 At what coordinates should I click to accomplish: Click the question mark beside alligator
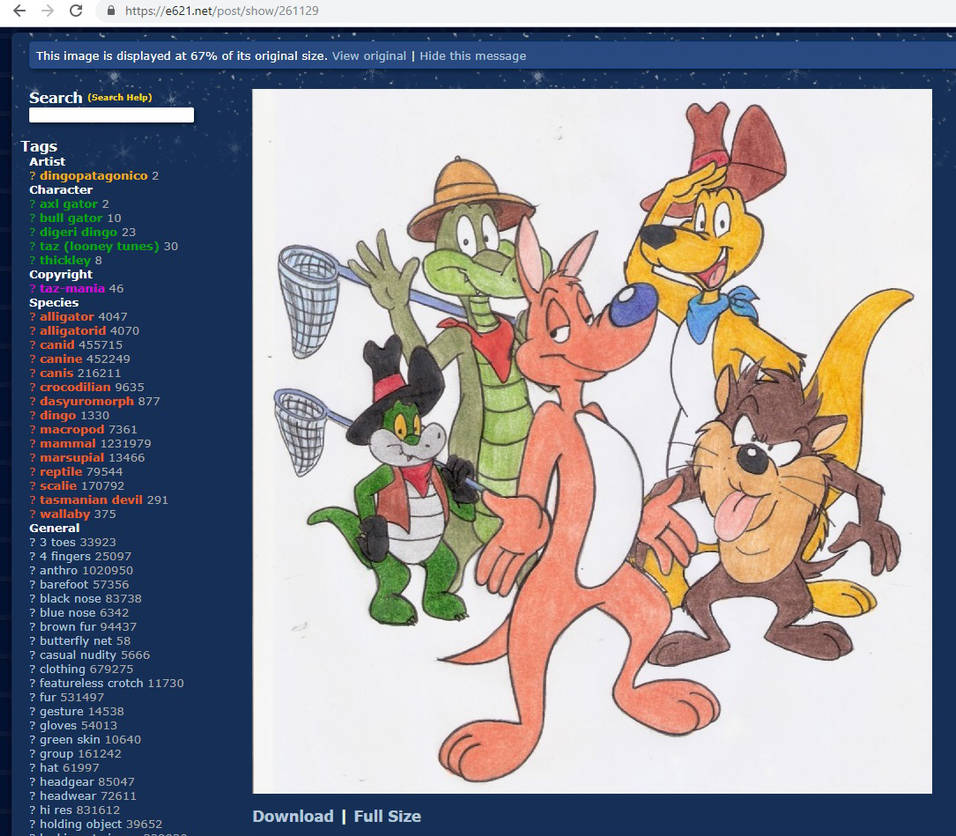pos(32,316)
